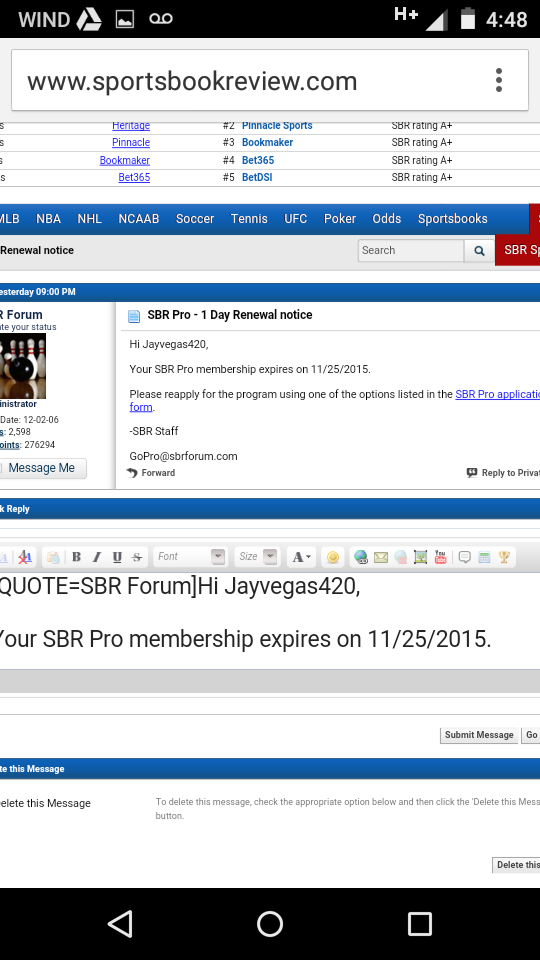The height and width of the screenshot is (960, 540).
Task: Click in the quick reply text area
Action: (270, 620)
